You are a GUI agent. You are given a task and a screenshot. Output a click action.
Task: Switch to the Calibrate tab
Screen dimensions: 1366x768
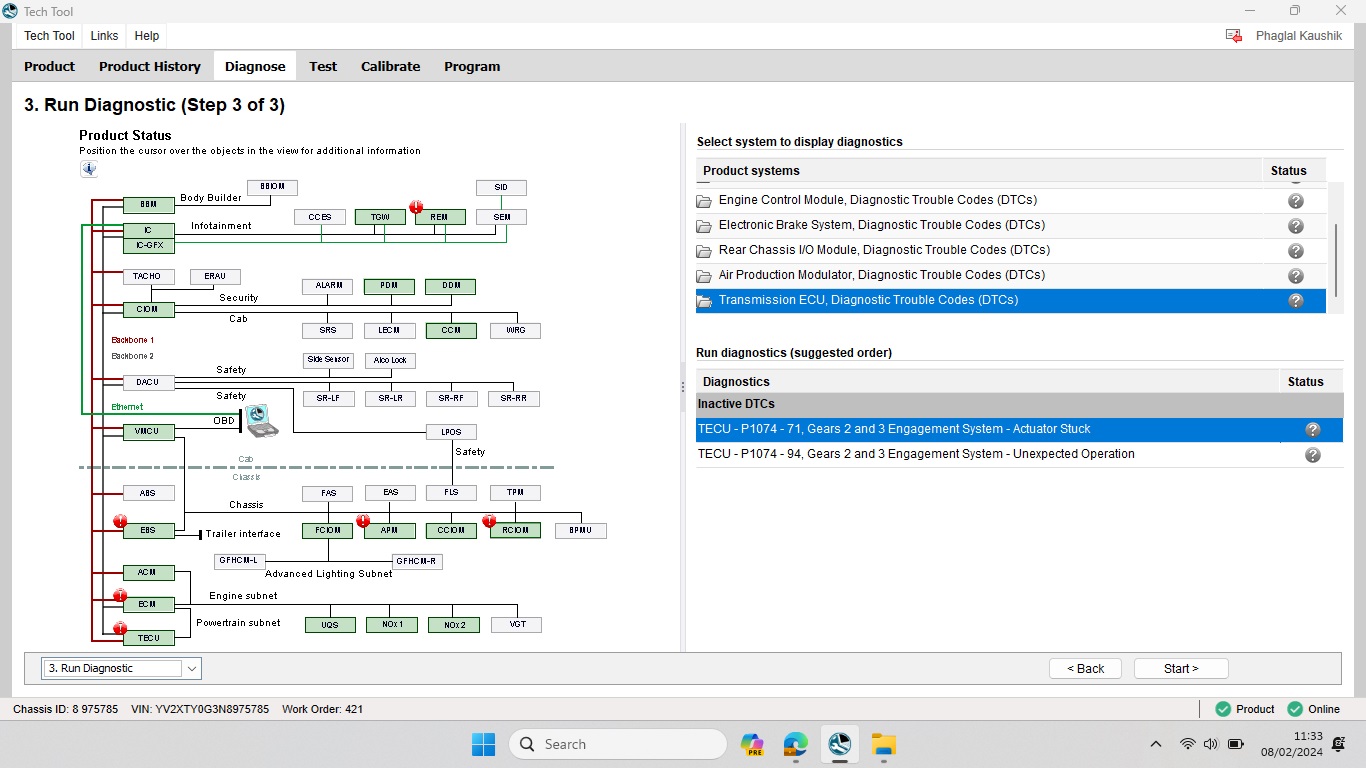390,67
